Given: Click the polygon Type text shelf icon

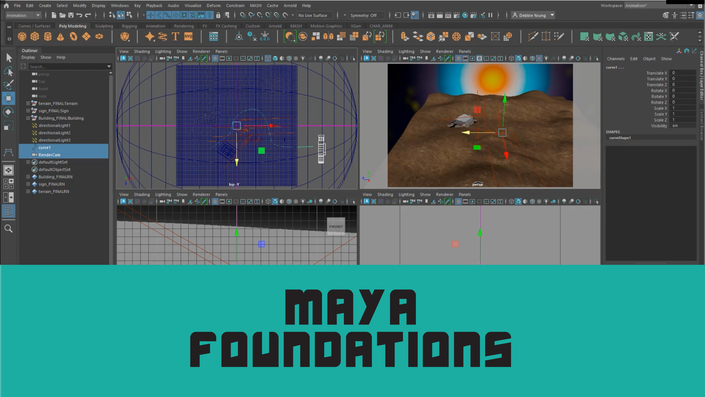Looking at the screenshot, I should pos(175,36).
